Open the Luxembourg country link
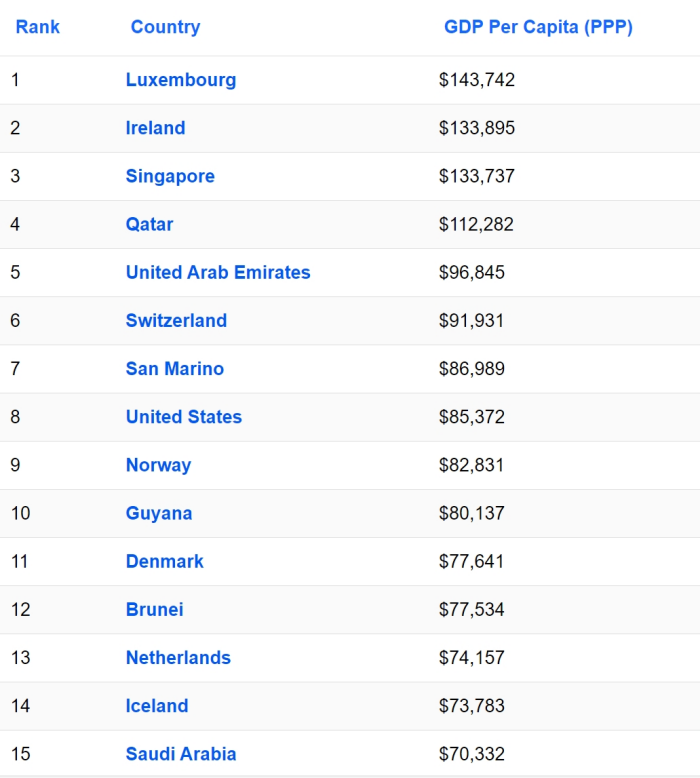Viewport: 700px width, 778px height. 181,80
